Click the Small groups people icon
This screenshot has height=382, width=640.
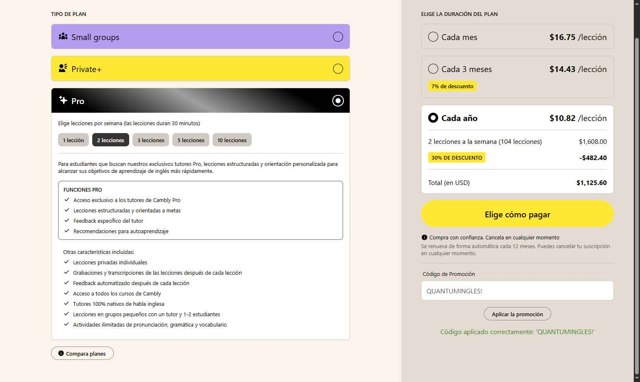click(x=63, y=36)
